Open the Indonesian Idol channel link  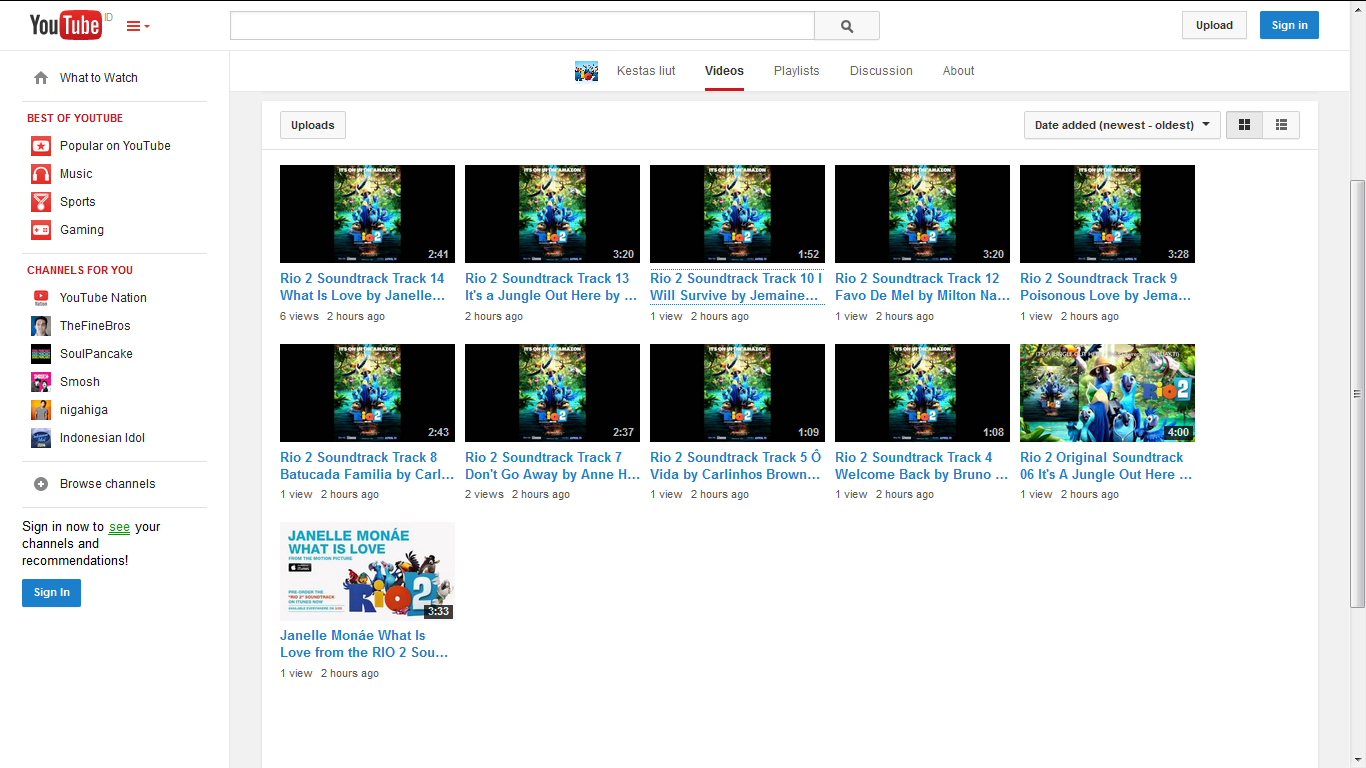click(103, 438)
